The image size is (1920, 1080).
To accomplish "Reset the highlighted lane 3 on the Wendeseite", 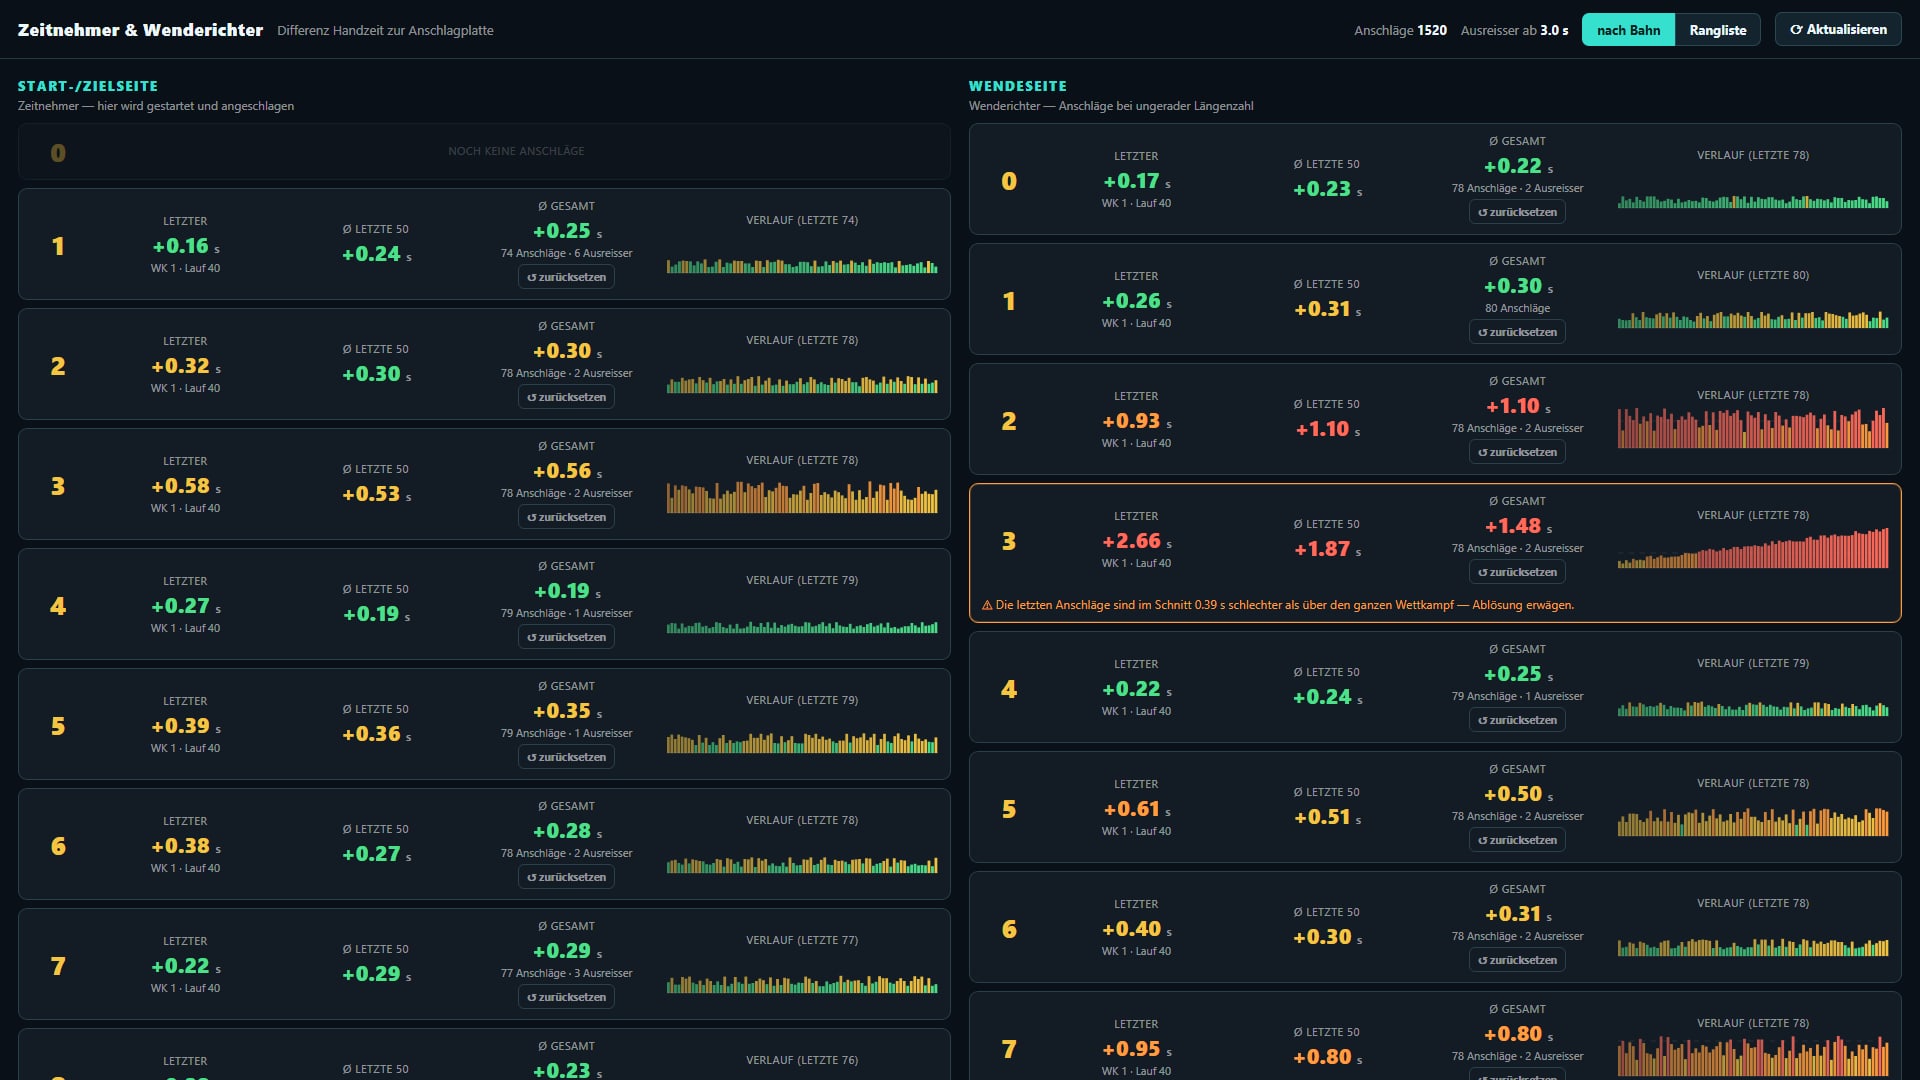I will pos(1517,572).
